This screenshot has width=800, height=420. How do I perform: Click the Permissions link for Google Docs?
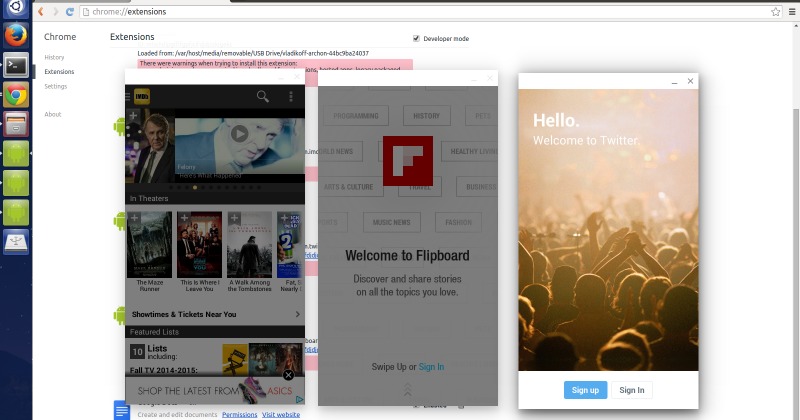tap(239, 414)
